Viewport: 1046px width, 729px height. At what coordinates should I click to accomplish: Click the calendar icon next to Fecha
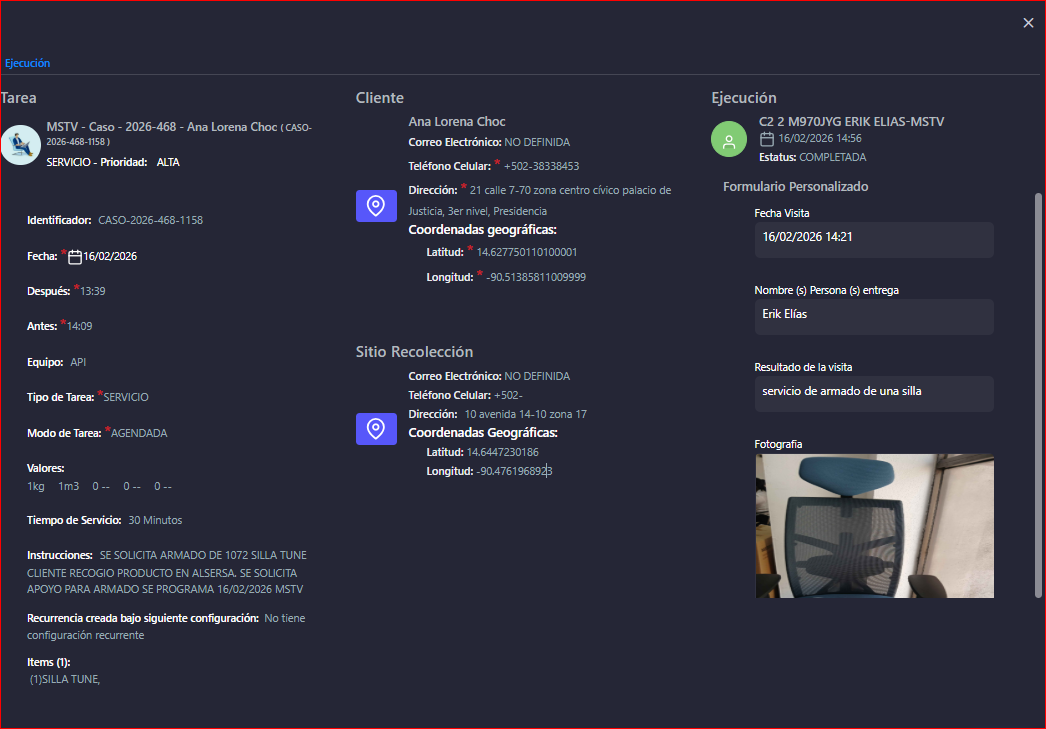click(74, 257)
